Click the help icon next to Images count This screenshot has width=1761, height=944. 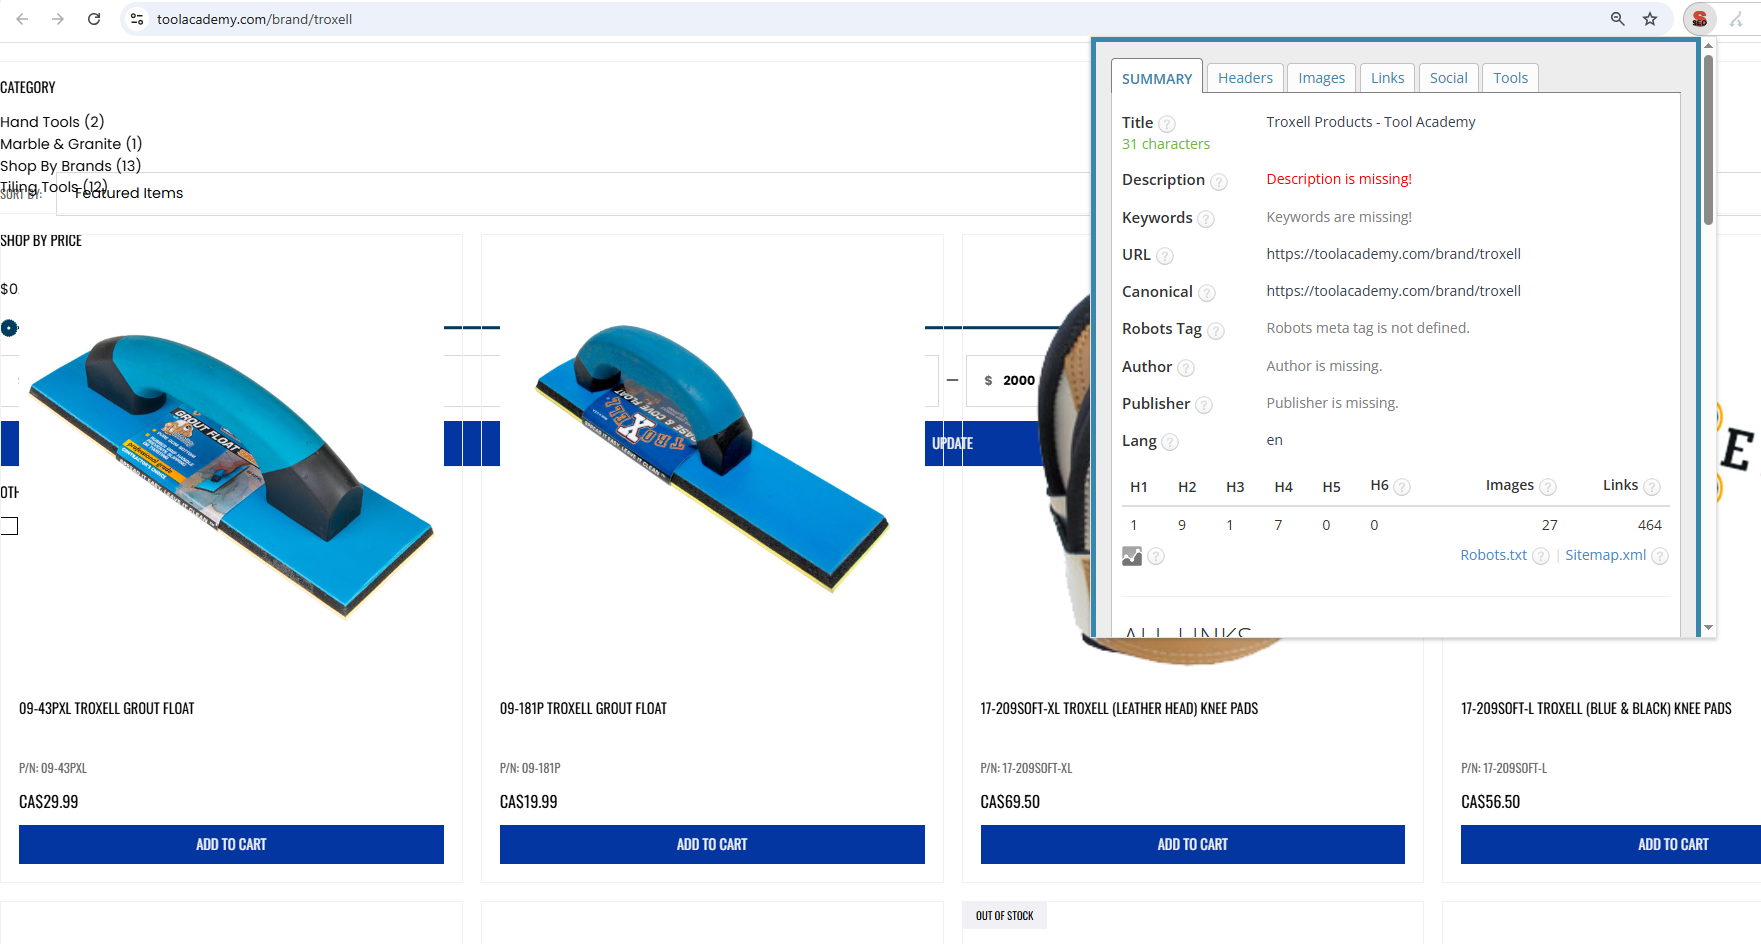(1548, 487)
